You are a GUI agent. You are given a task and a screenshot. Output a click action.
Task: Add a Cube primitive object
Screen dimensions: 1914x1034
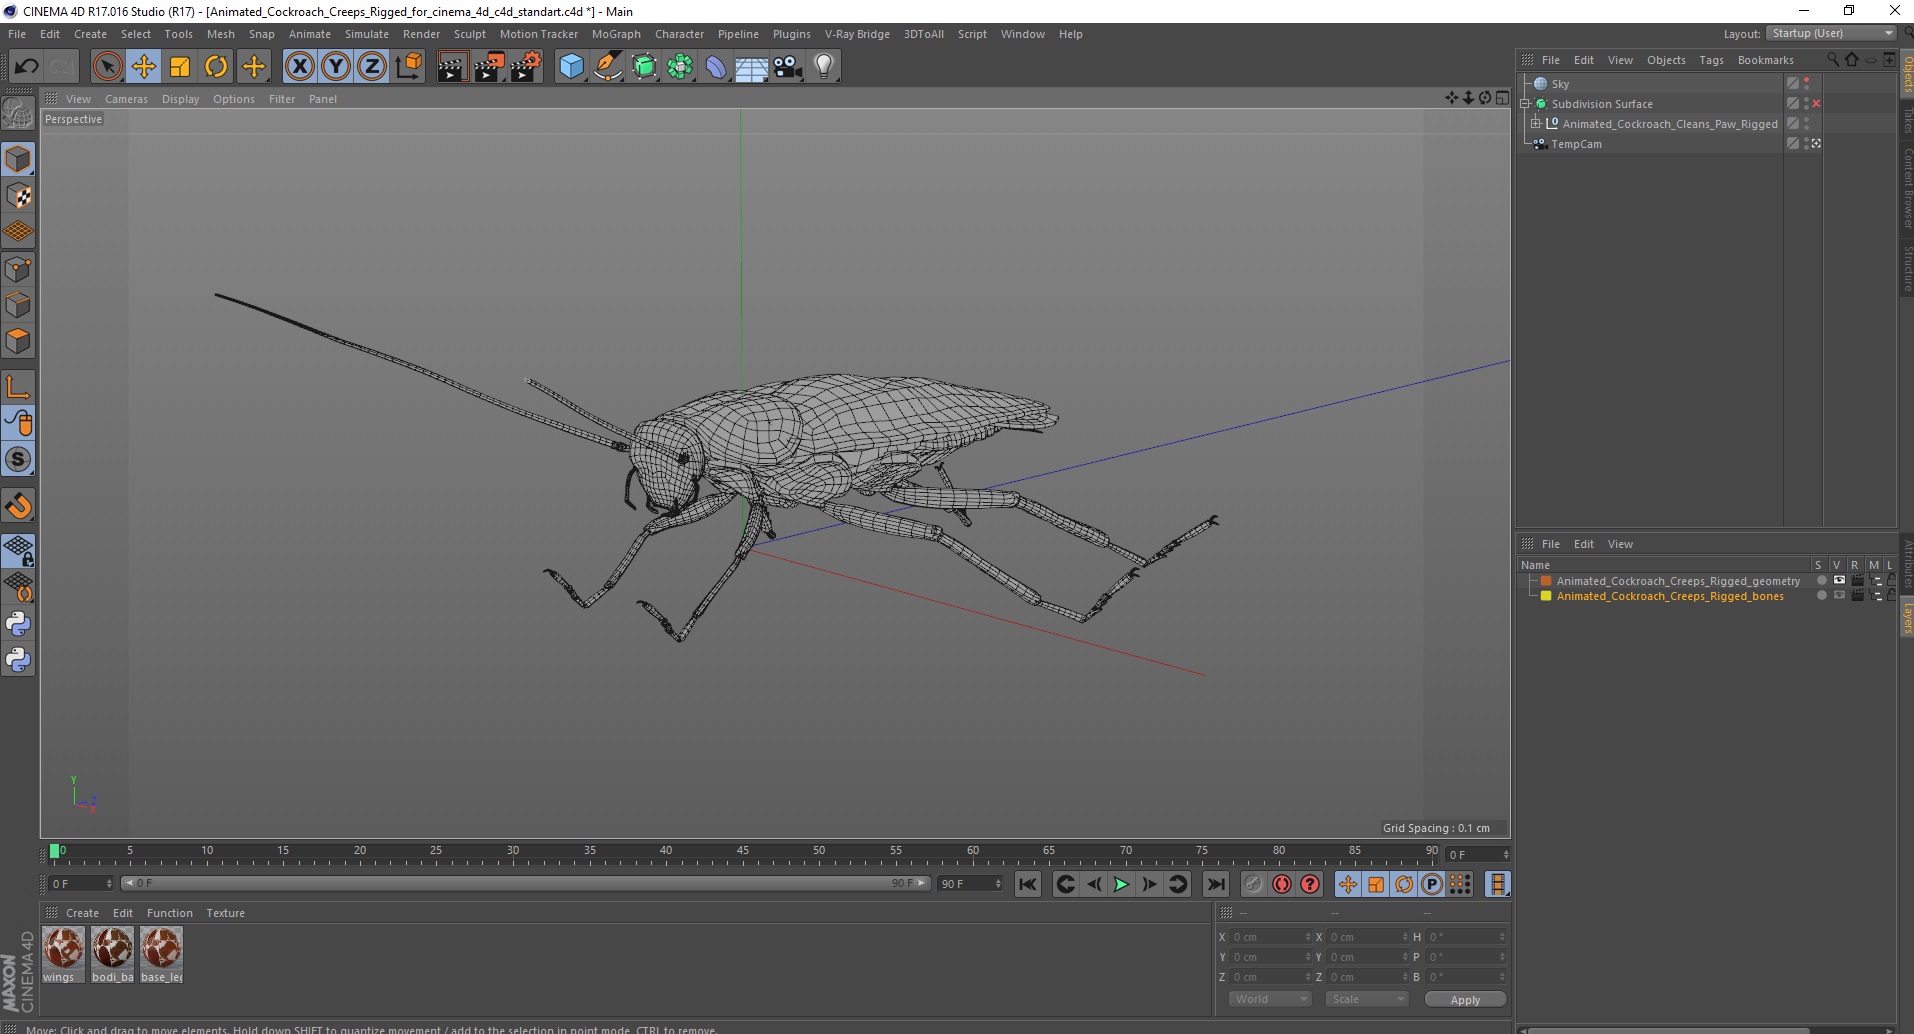click(x=571, y=67)
